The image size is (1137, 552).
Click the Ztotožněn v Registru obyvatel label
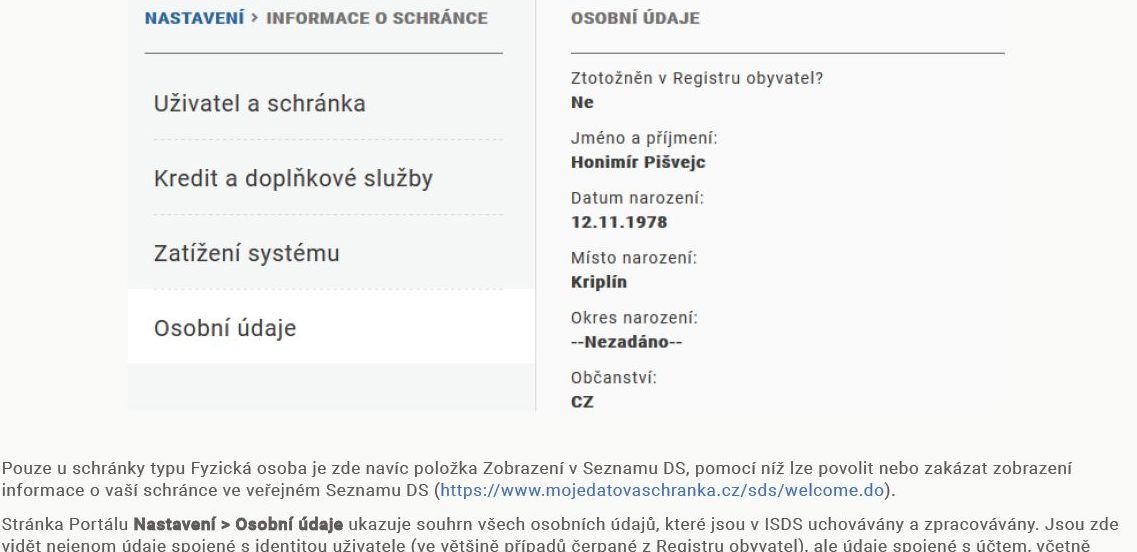coord(697,78)
